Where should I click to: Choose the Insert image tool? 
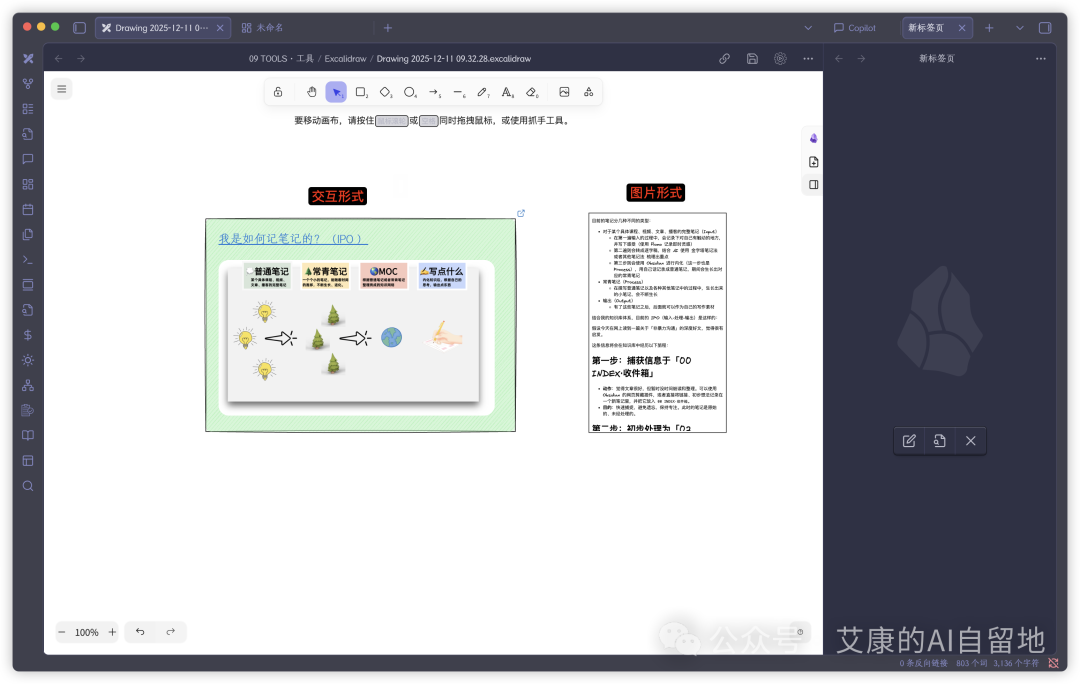(x=564, y=92)
